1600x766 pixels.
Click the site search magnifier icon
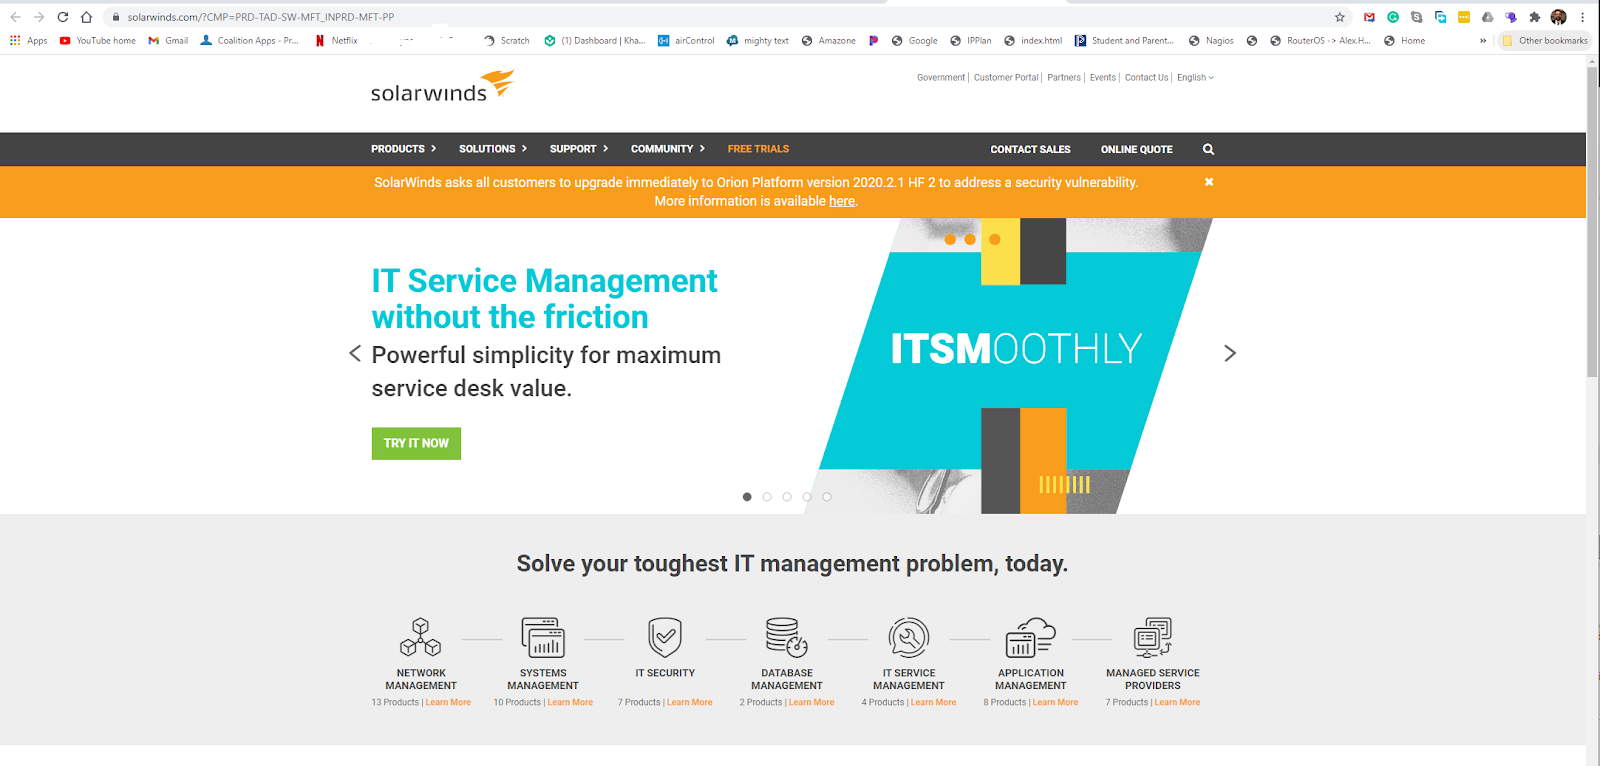coord(1208,149)
